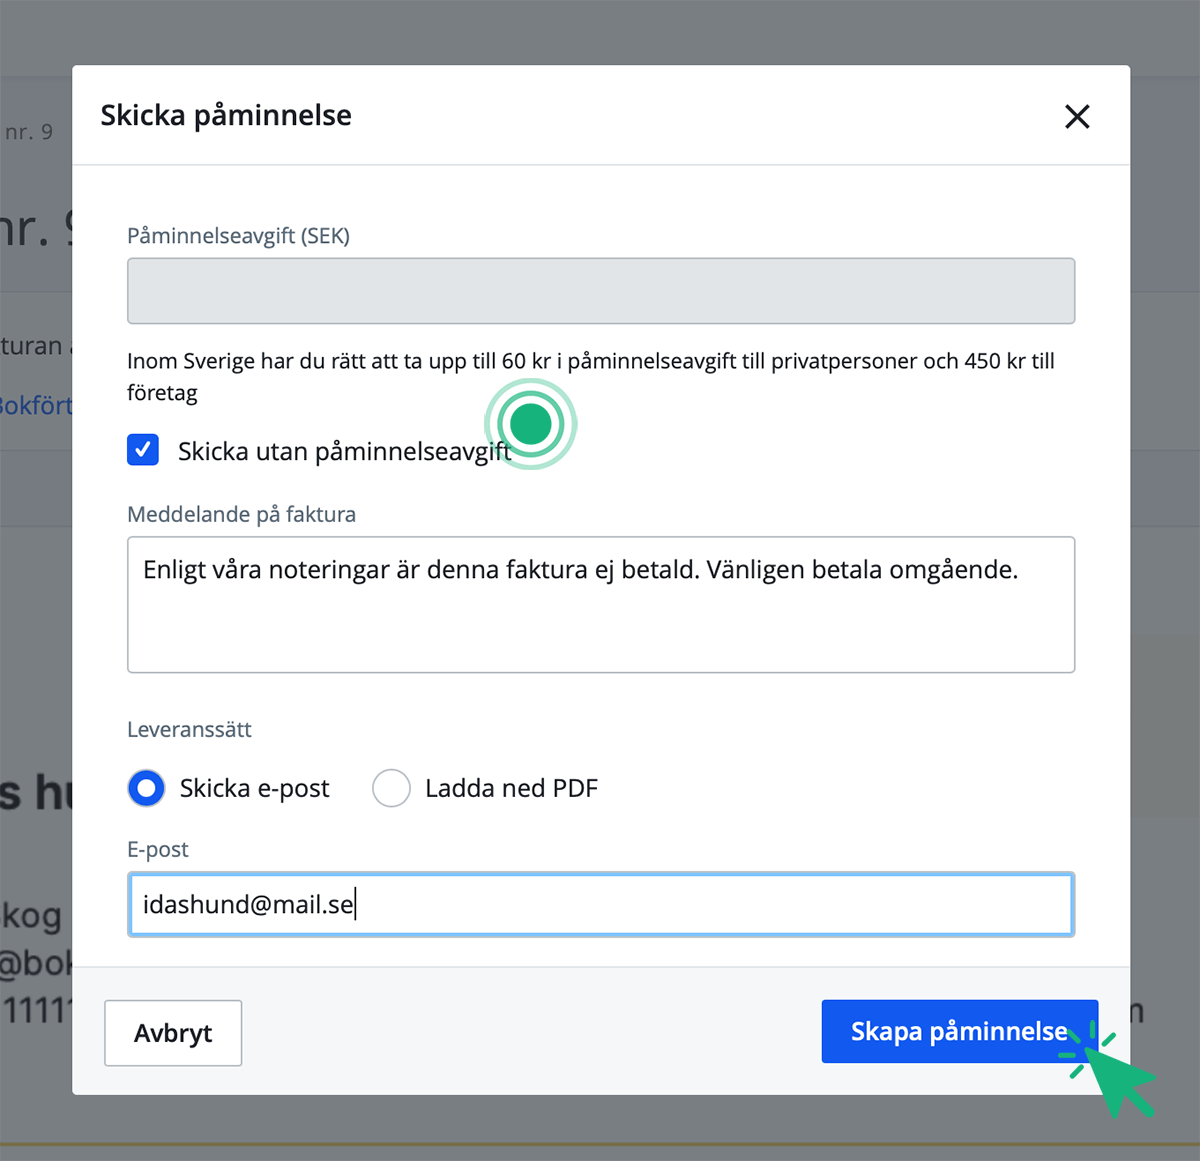Focus the E-post input field
Viewport: 1200px width, 1161px height.
point(600,904)
